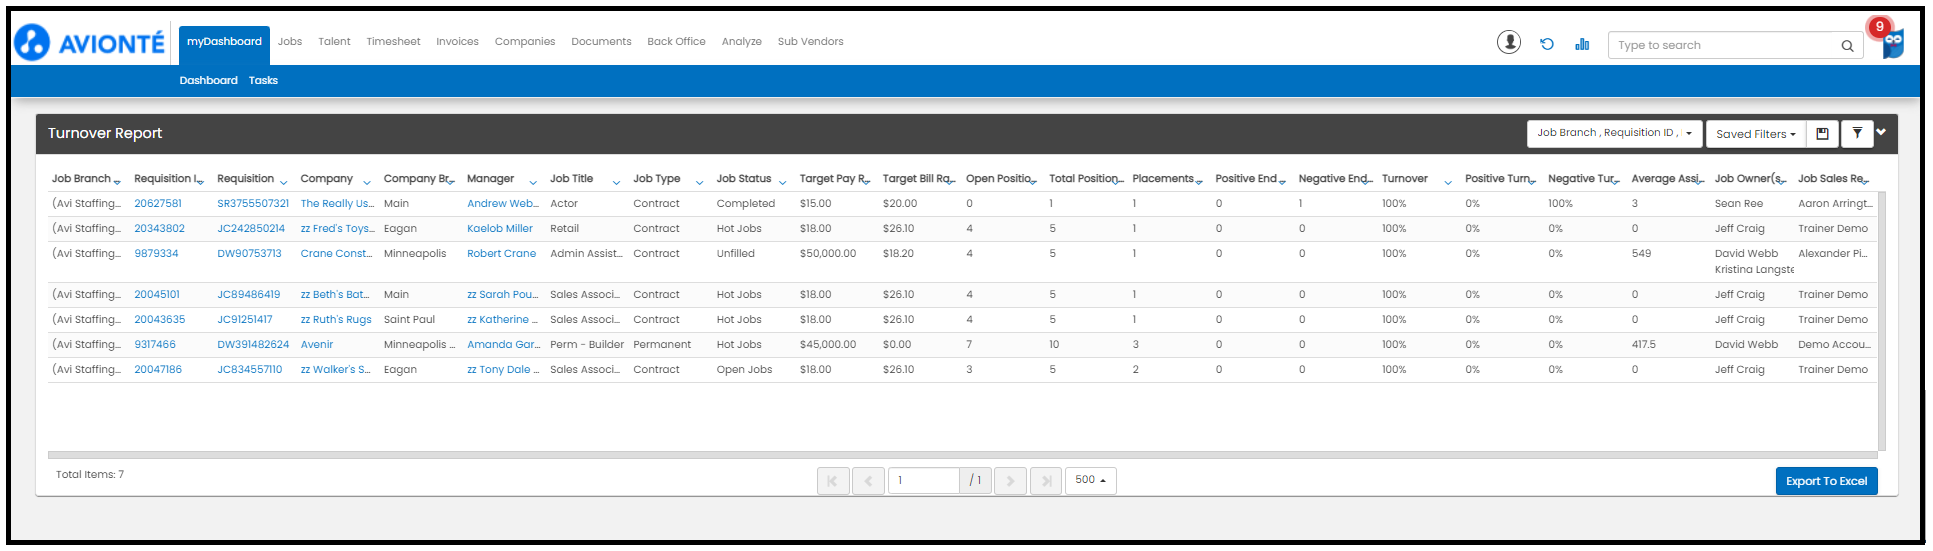1933x551 pixels.
Task: Open the Jobs menu
Action: click(x=290, y=42)
